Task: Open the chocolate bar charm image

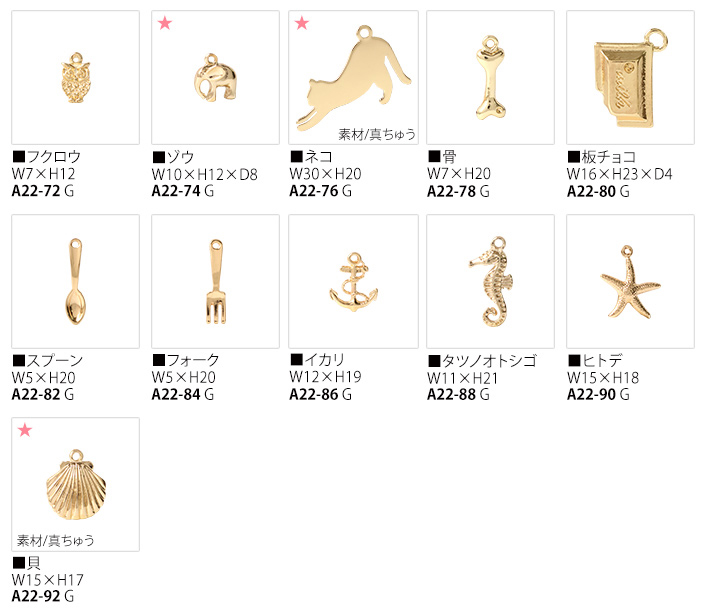Action: (x=630, y=77)
